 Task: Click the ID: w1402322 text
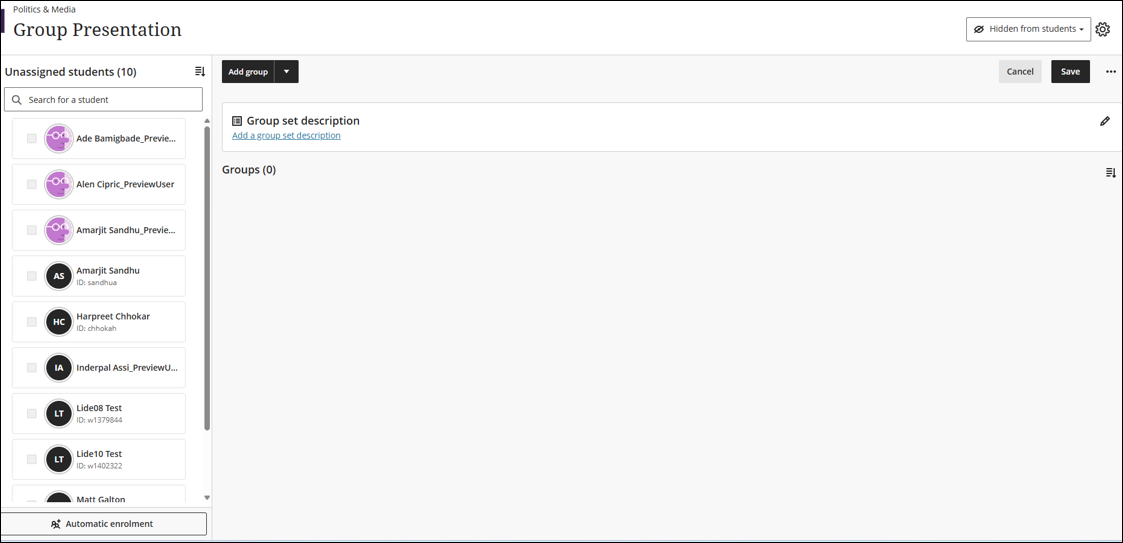coord(99,466)
